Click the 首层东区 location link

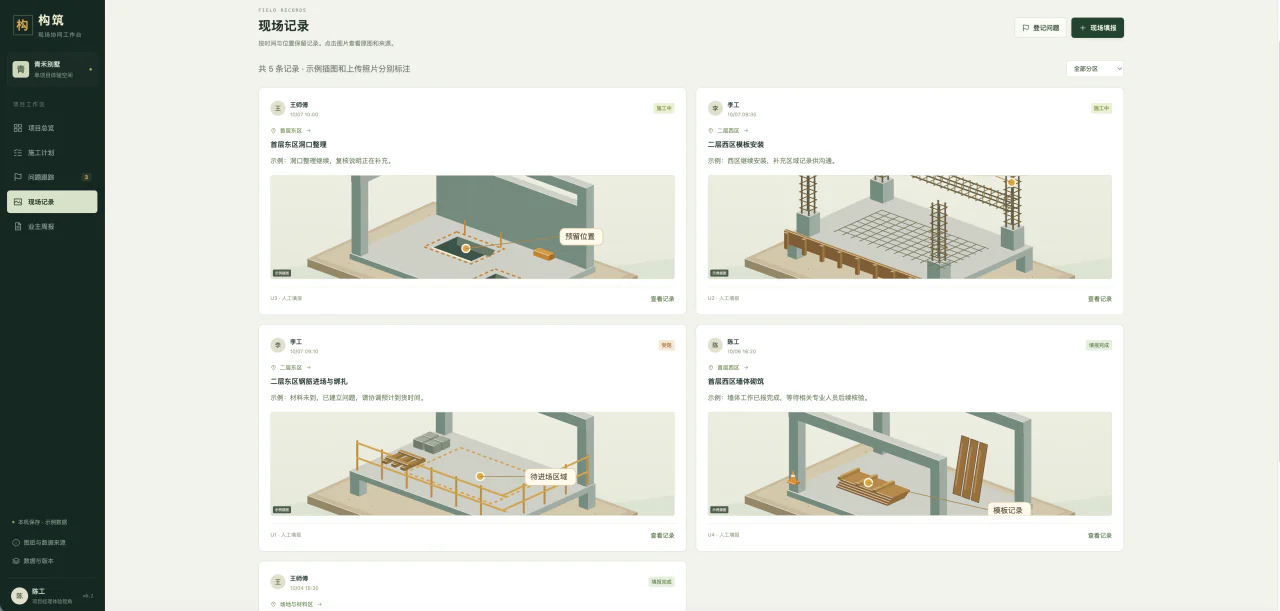(291, 130)
